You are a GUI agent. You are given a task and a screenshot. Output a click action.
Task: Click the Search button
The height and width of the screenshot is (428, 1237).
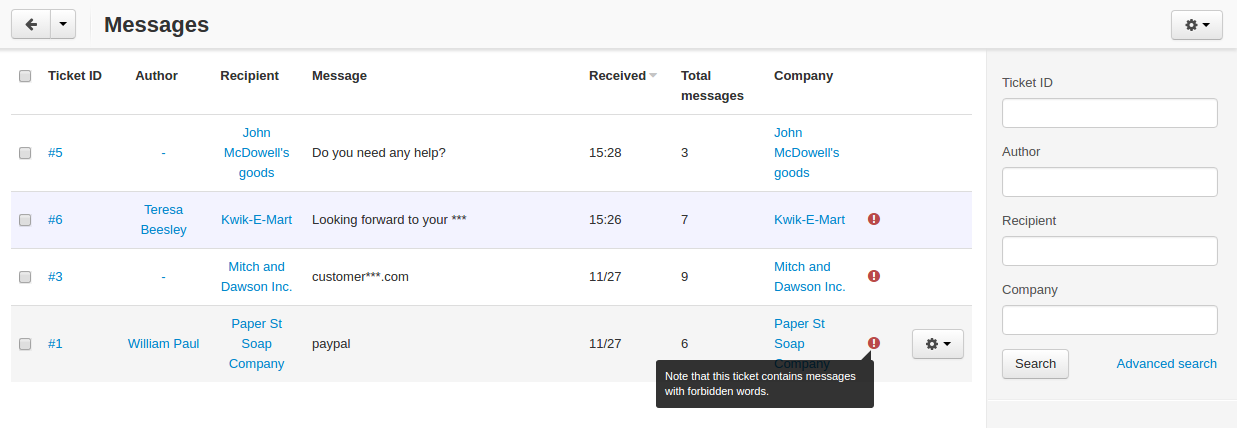point(1035,364)
